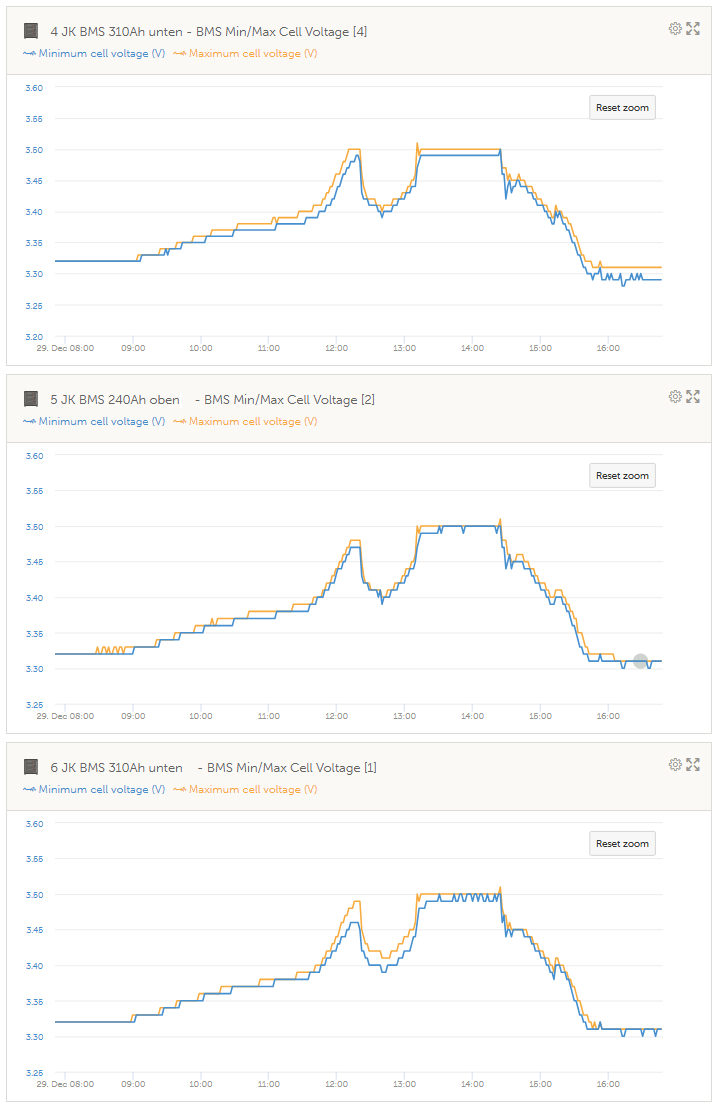Expand 5 JK BMS 240Ah chart fullscreen
717x1107 pixels.
pyautogui.click(x=692, y=397)
